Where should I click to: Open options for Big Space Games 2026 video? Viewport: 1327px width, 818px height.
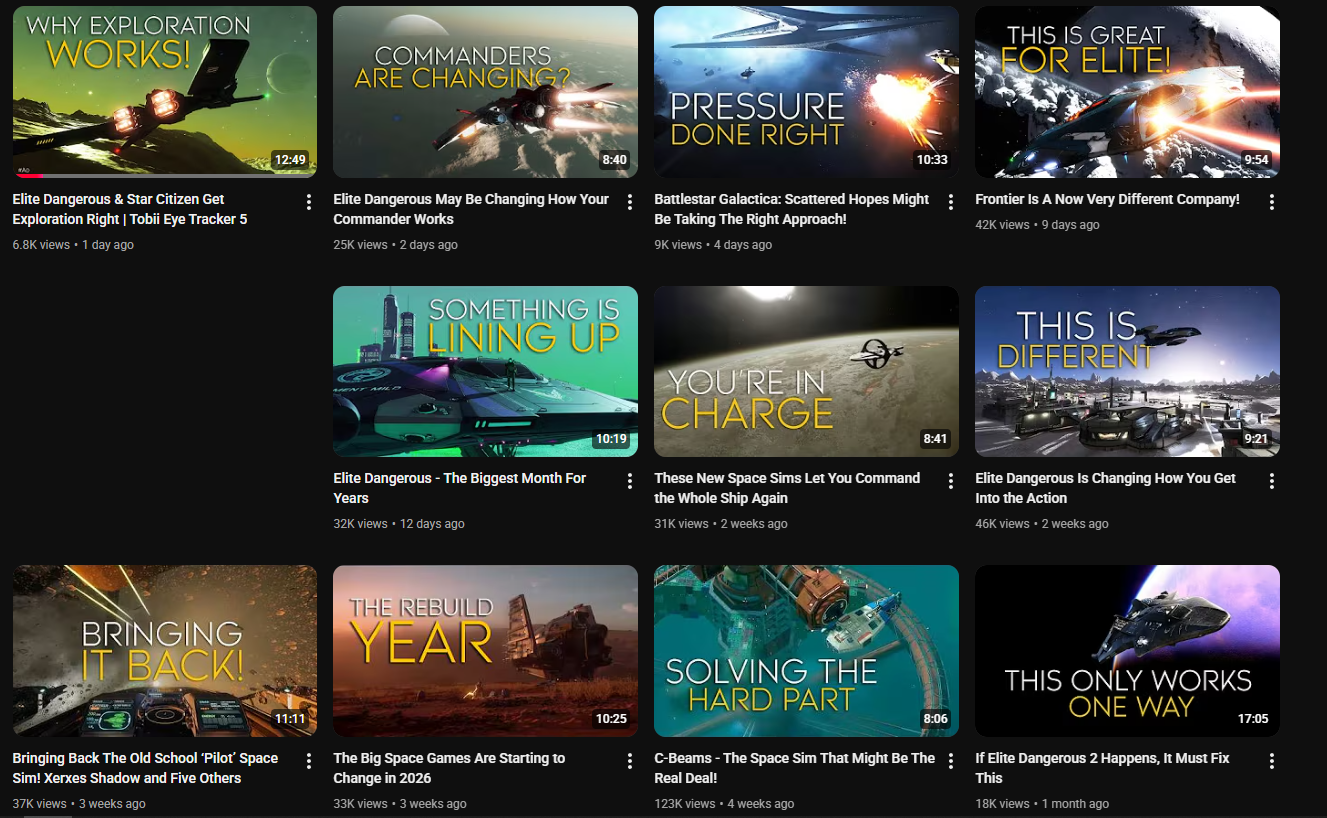pos(630,761)
